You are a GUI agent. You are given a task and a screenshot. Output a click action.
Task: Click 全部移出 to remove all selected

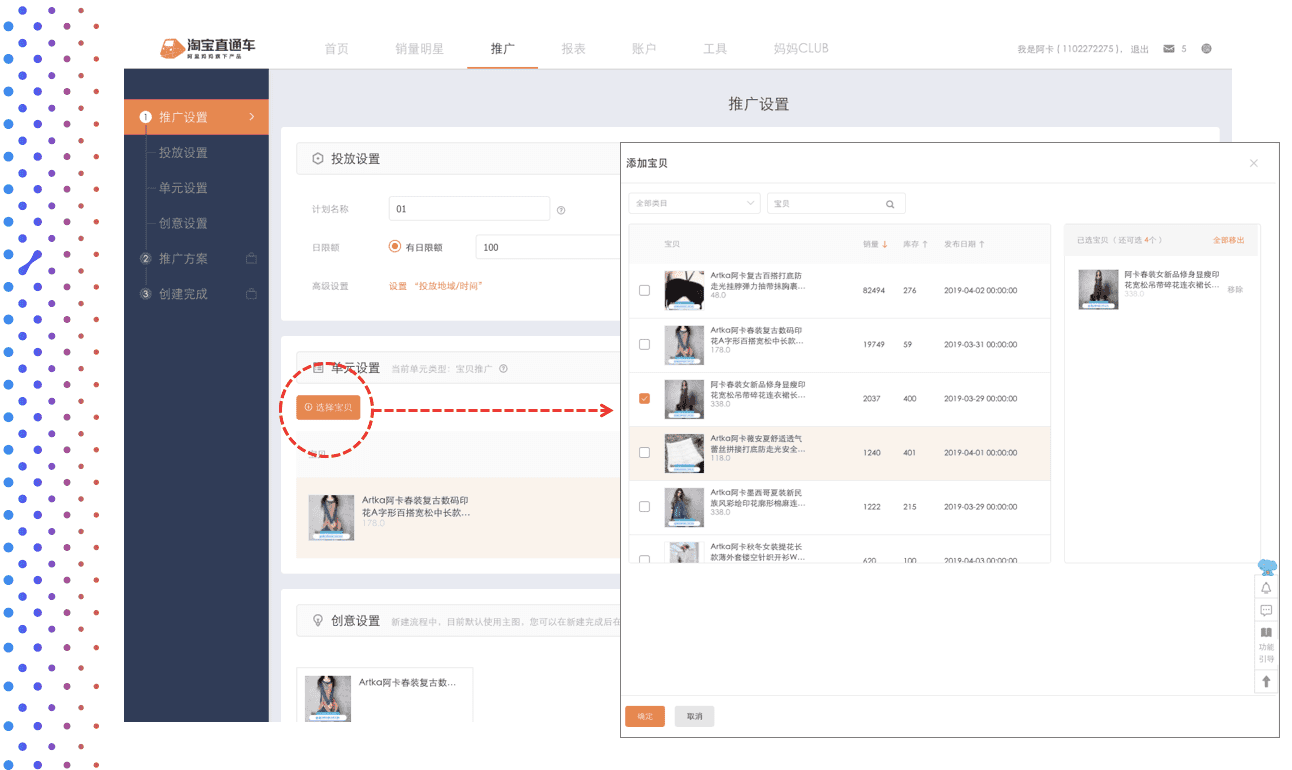point(1229,240)
